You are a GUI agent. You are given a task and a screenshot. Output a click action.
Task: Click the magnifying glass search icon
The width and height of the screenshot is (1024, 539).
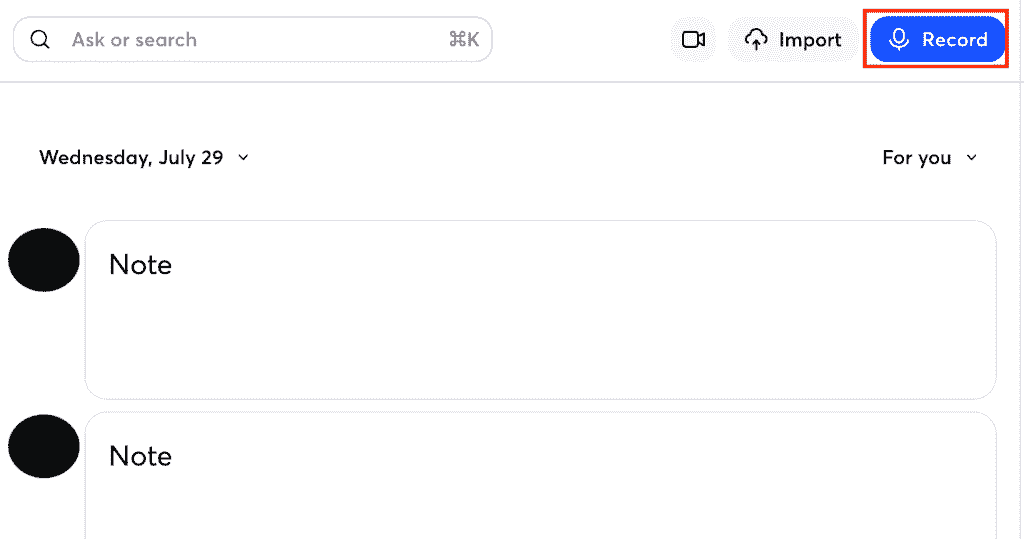[40, 39]
